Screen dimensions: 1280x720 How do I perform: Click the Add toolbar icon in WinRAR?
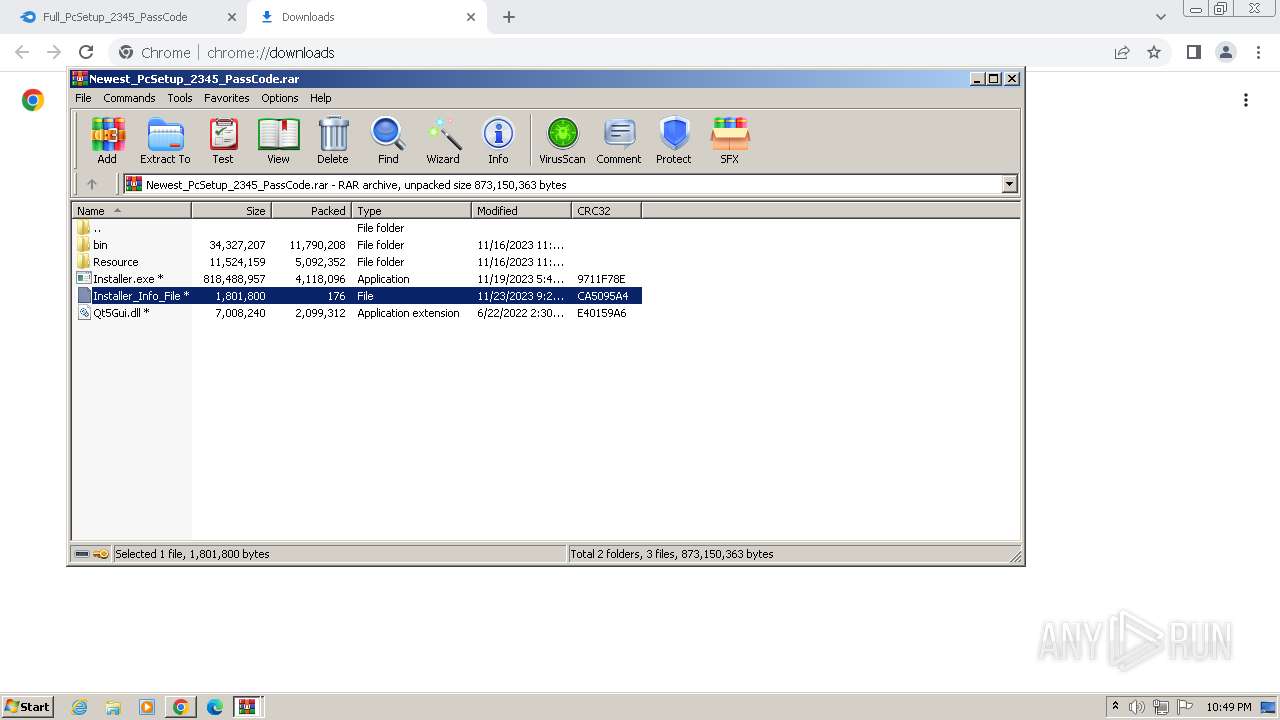(x=107, y=140)
